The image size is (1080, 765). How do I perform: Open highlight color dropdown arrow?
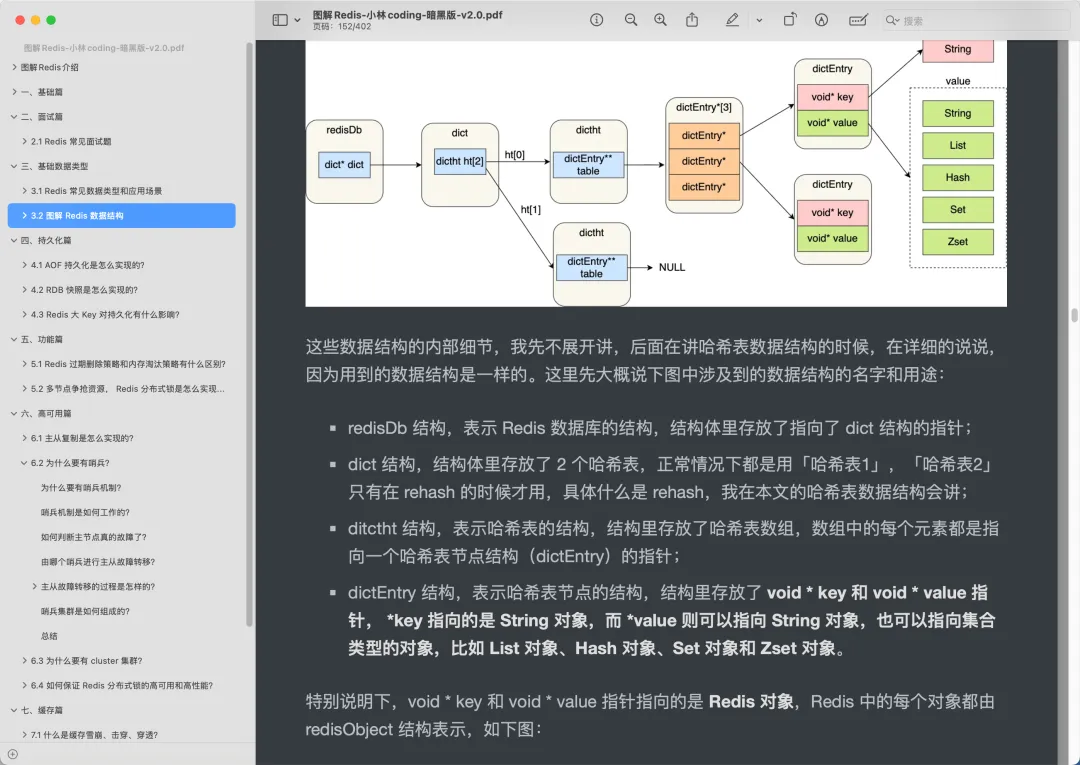[759, 20]
